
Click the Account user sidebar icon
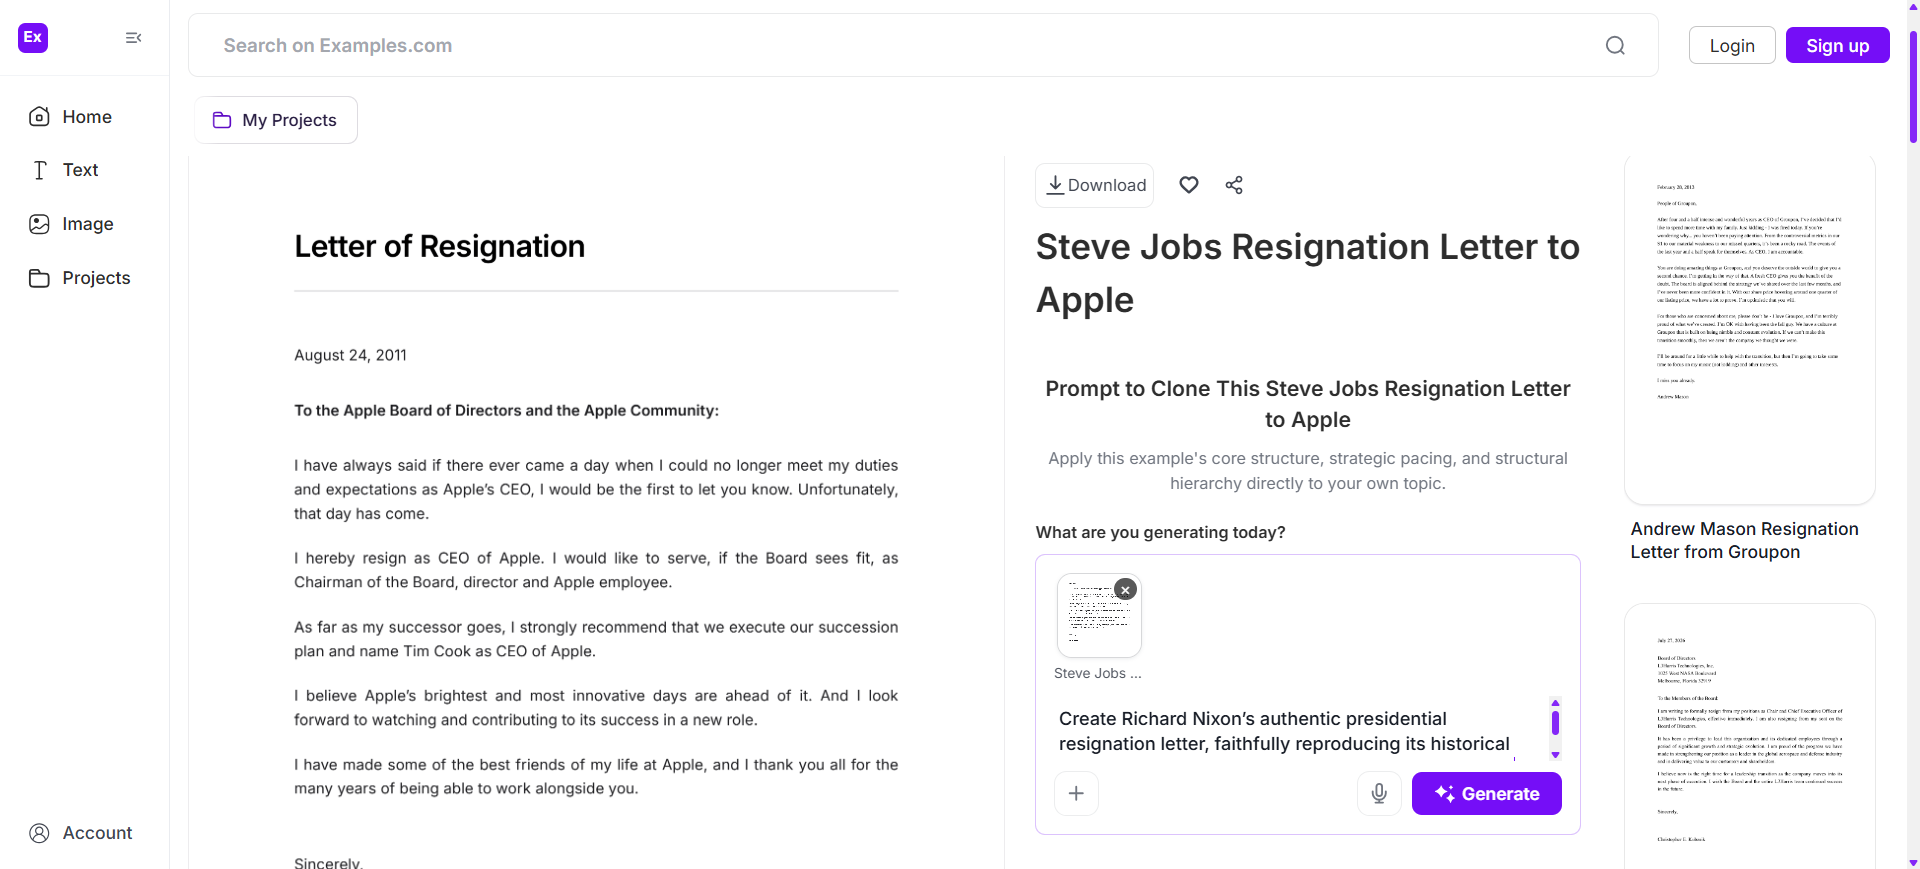click(39, 833)
